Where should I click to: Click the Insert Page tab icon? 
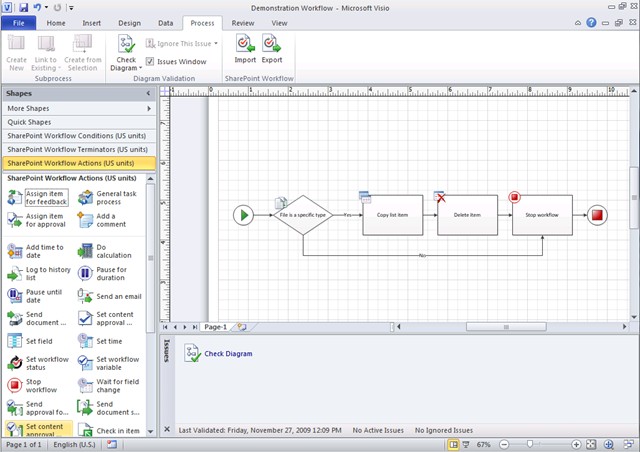click(242, 327)
